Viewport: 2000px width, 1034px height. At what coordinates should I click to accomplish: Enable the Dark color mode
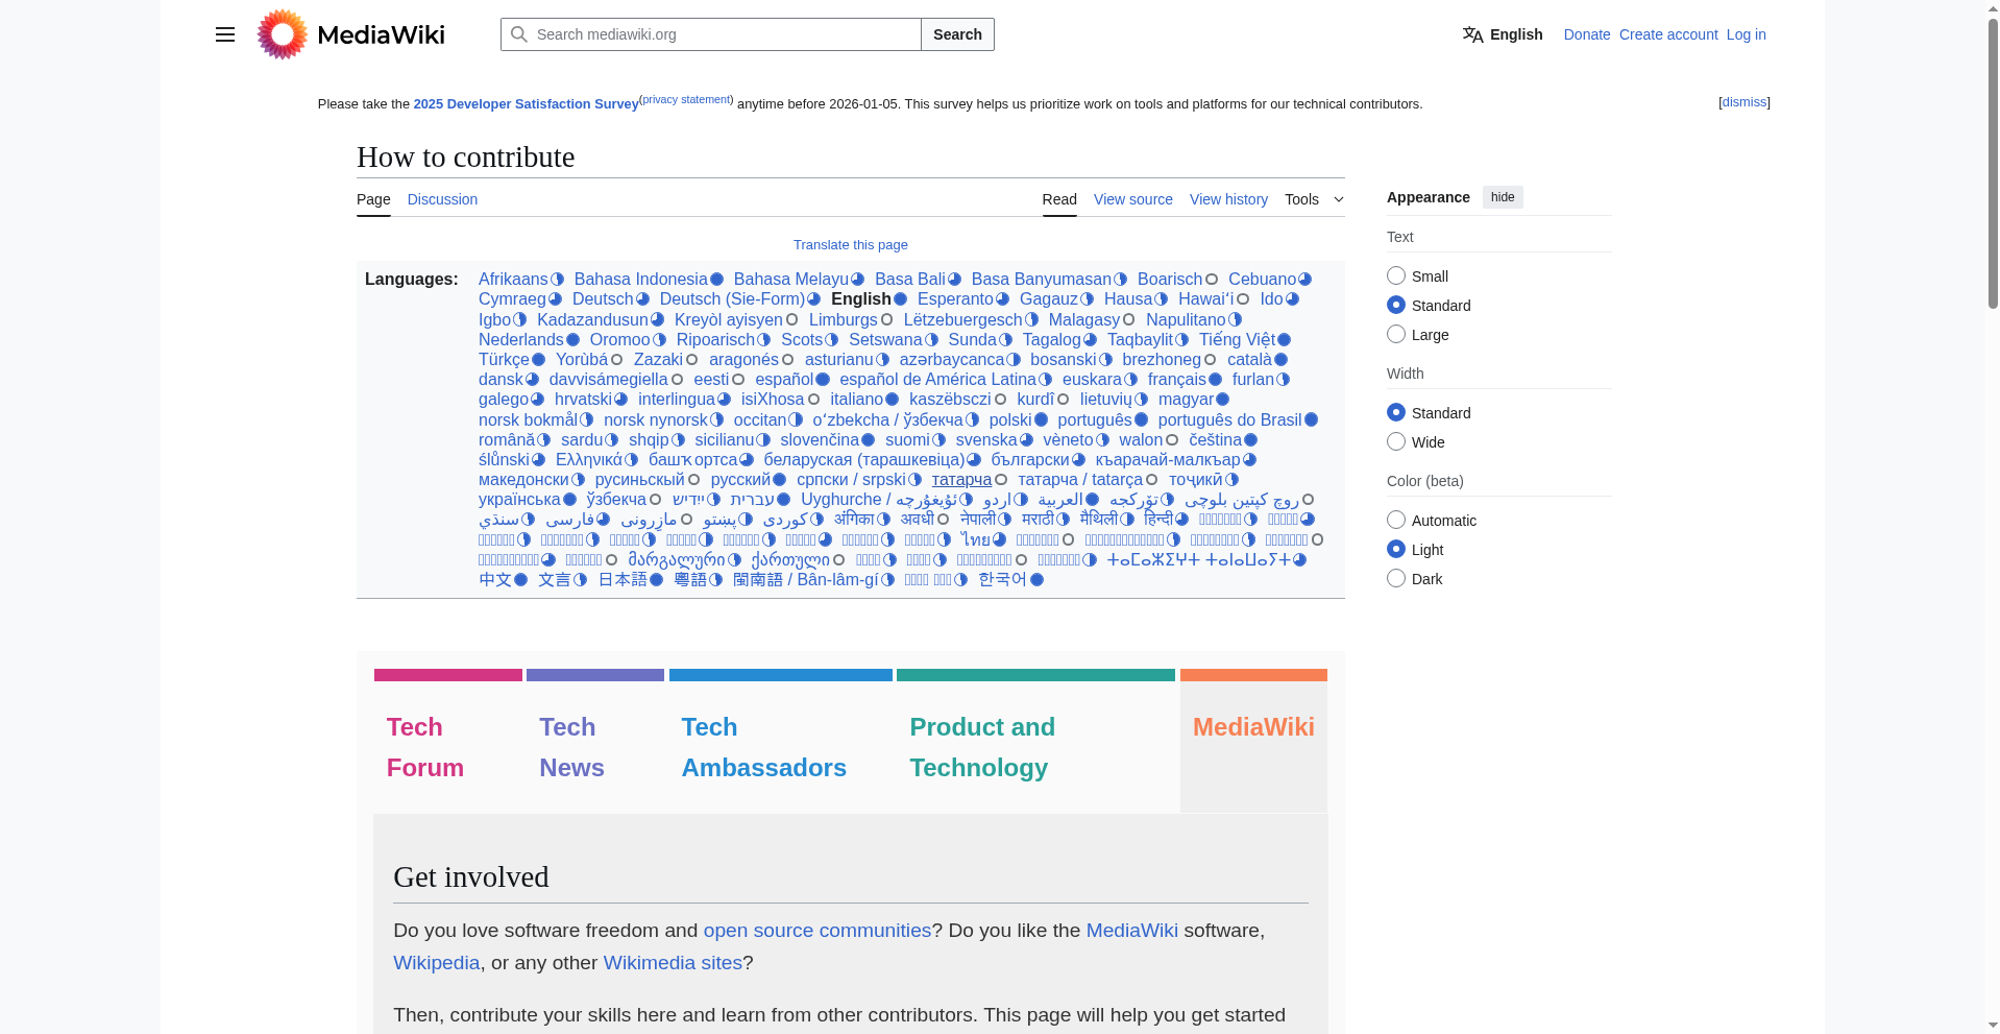click(1396, 579)
